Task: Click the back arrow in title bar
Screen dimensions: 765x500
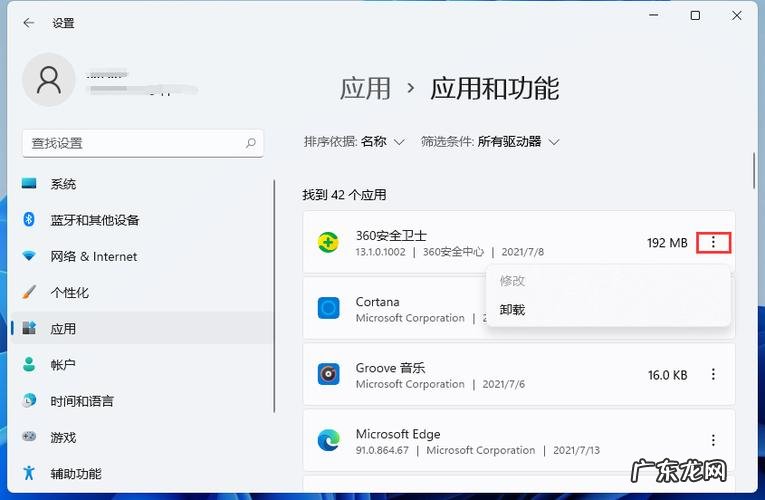Action: [x=29, y=22]
